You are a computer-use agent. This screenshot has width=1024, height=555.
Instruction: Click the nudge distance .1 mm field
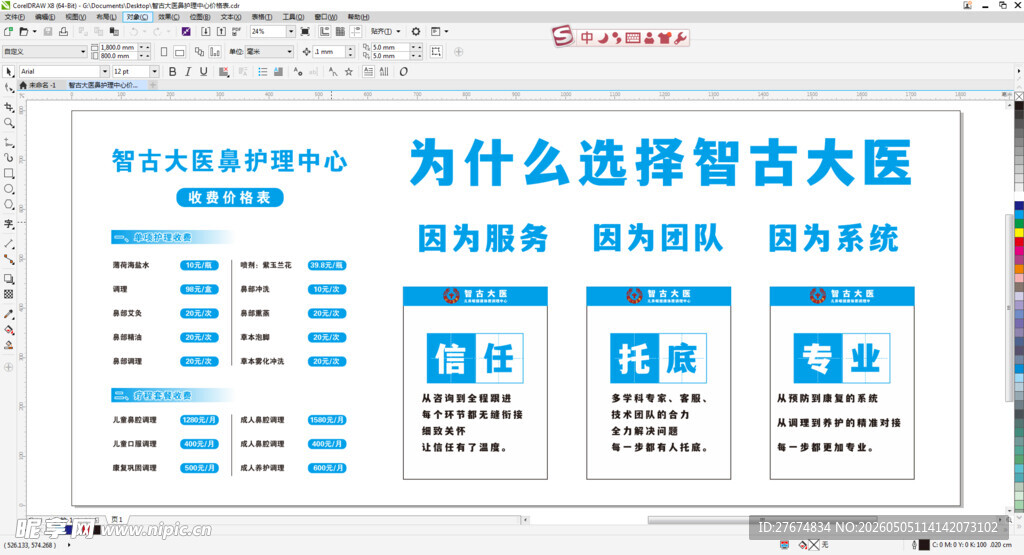(329, 52)
